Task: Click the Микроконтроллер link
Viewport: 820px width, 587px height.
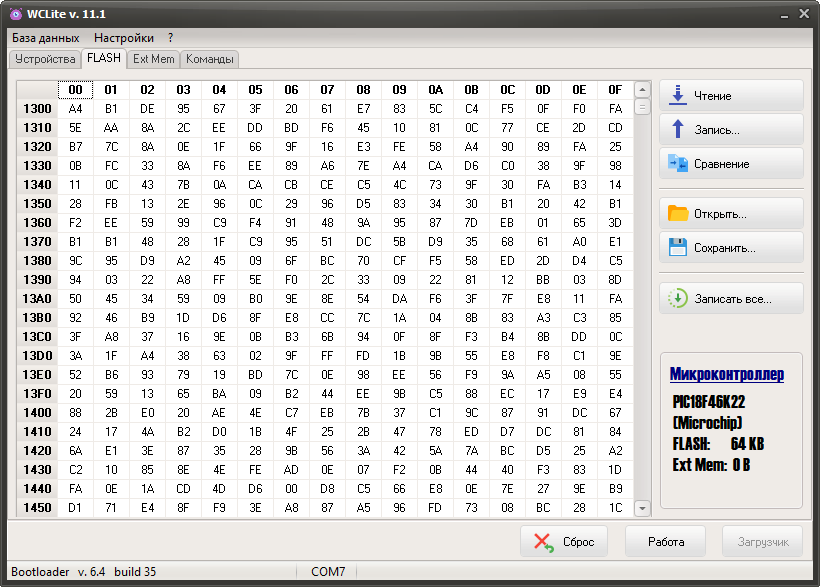Action: pyautogui.click(x=726, y=374)
